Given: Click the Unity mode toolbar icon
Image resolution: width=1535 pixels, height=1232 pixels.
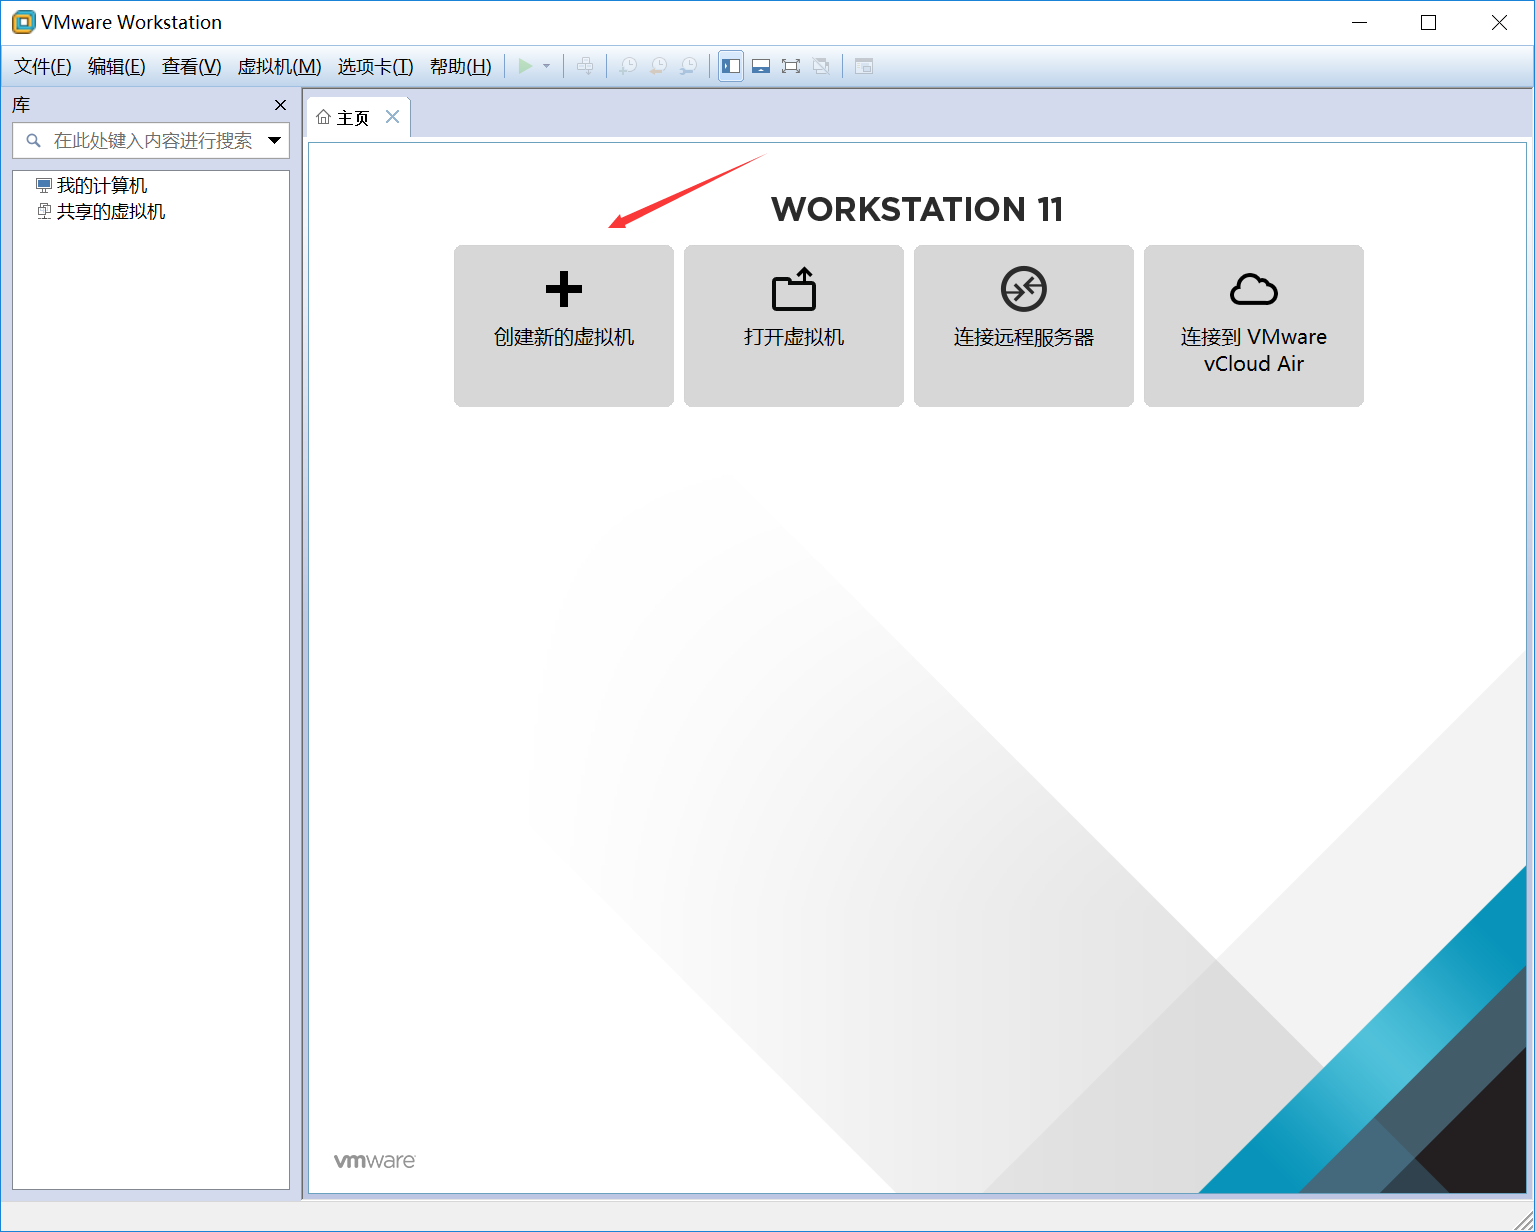Looking at the screenshot, I should tap(821, 66).
